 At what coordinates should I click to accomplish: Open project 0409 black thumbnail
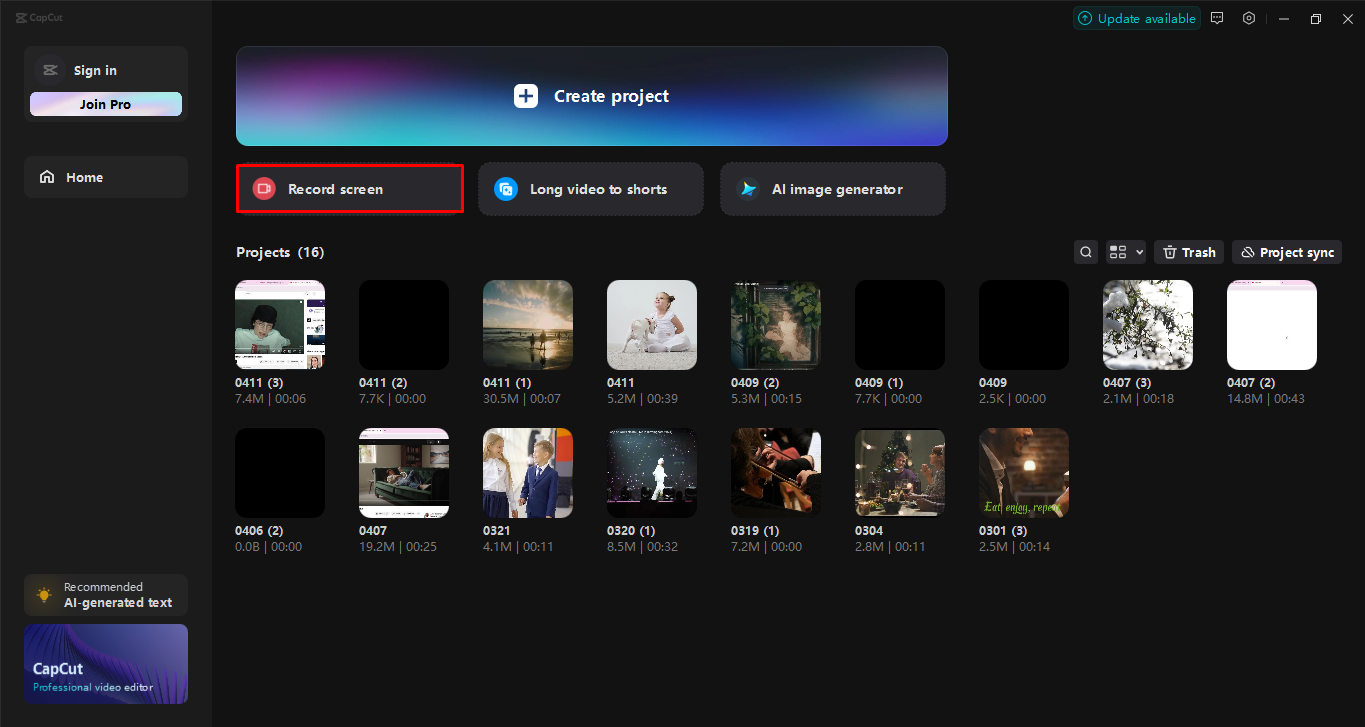pos(1024,325)
